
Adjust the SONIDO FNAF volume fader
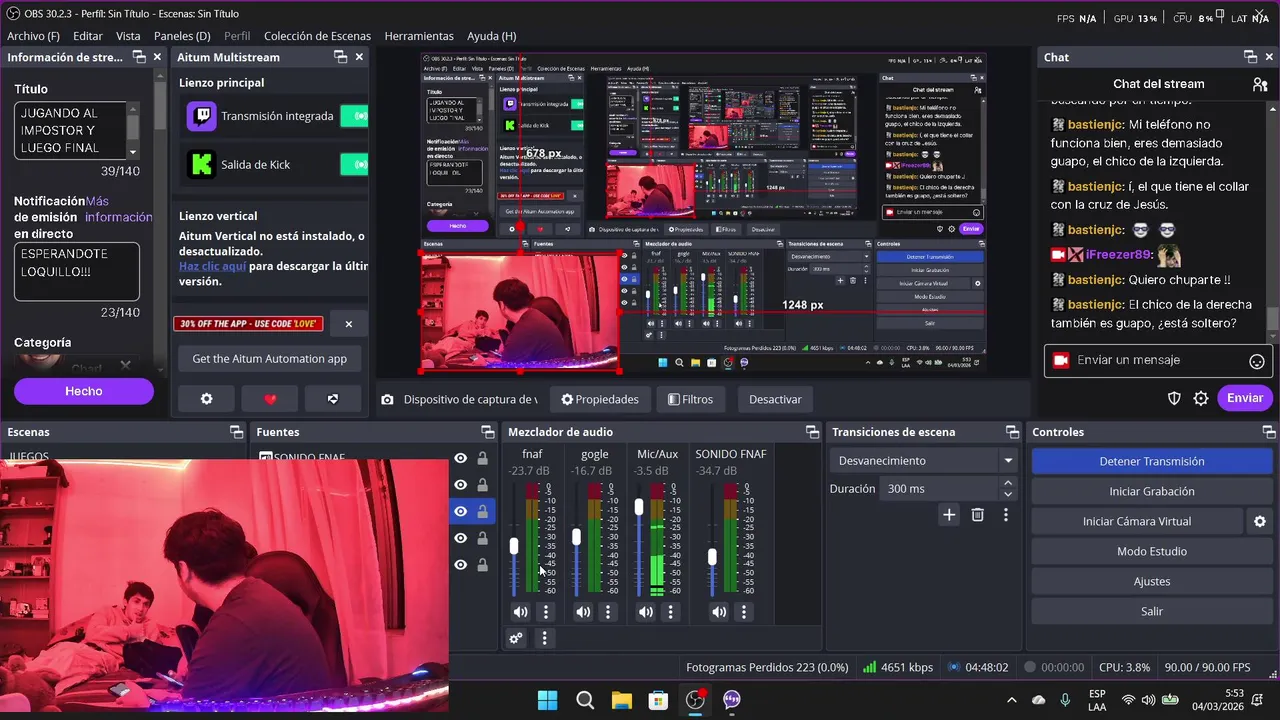point(712,557)
